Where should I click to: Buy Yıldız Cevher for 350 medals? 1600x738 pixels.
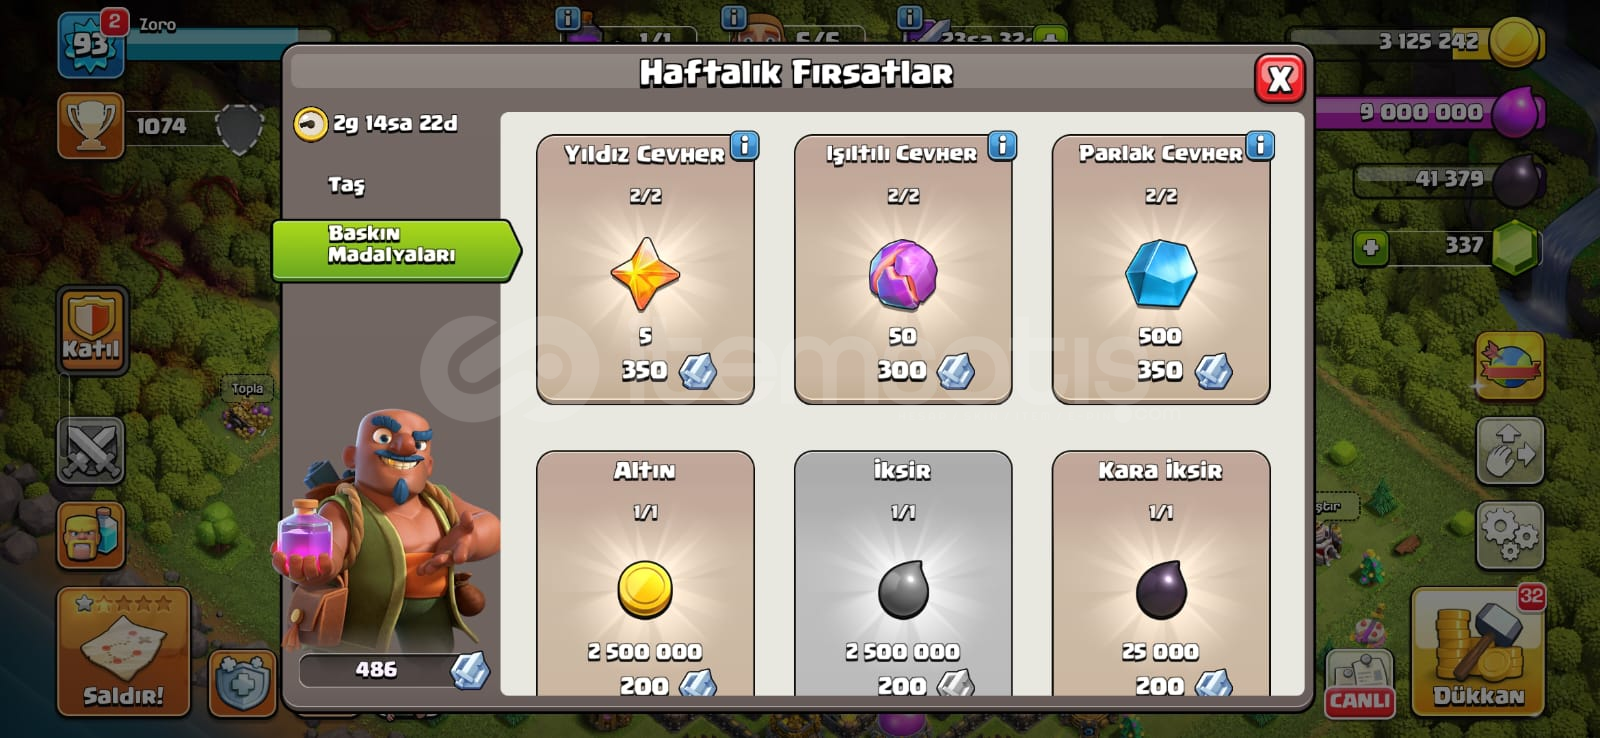coord(645,270)
